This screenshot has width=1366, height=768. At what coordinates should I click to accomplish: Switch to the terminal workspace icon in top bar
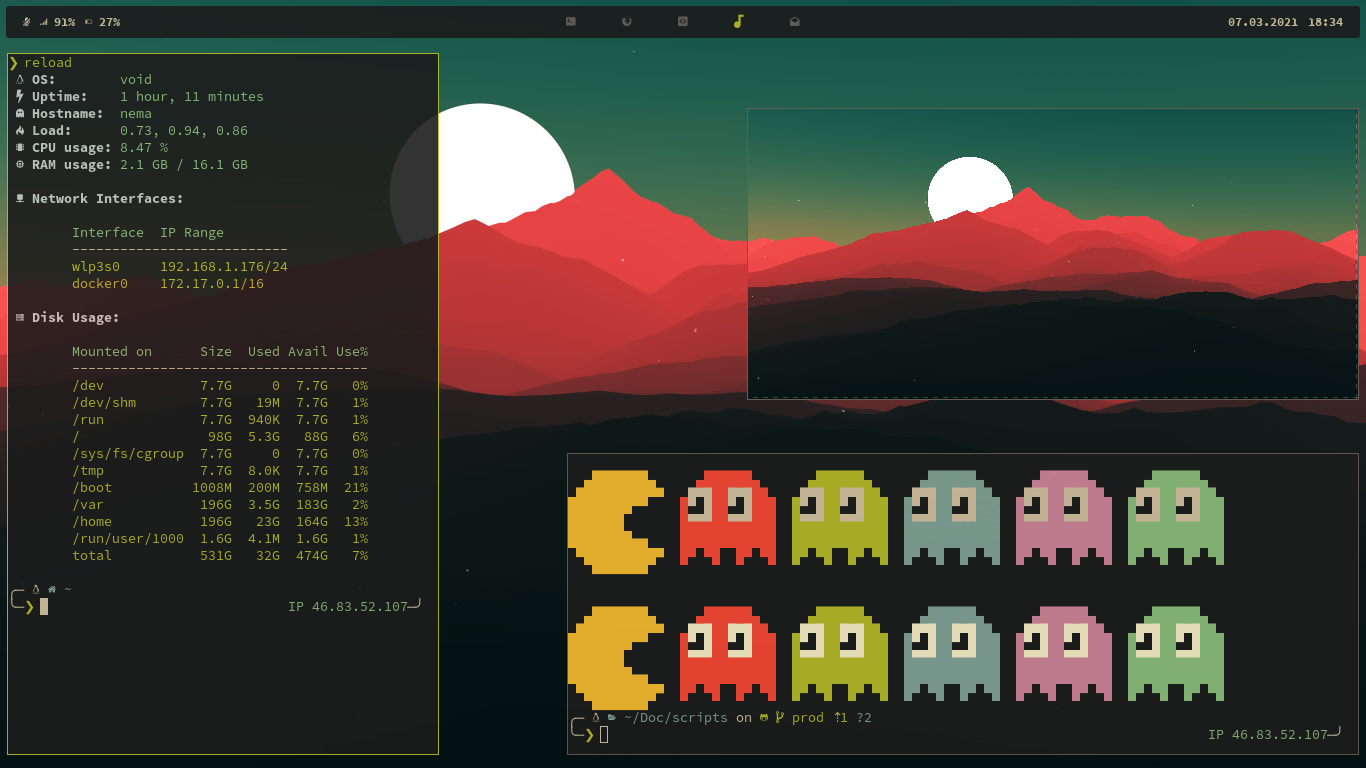[x=571, y=21]
